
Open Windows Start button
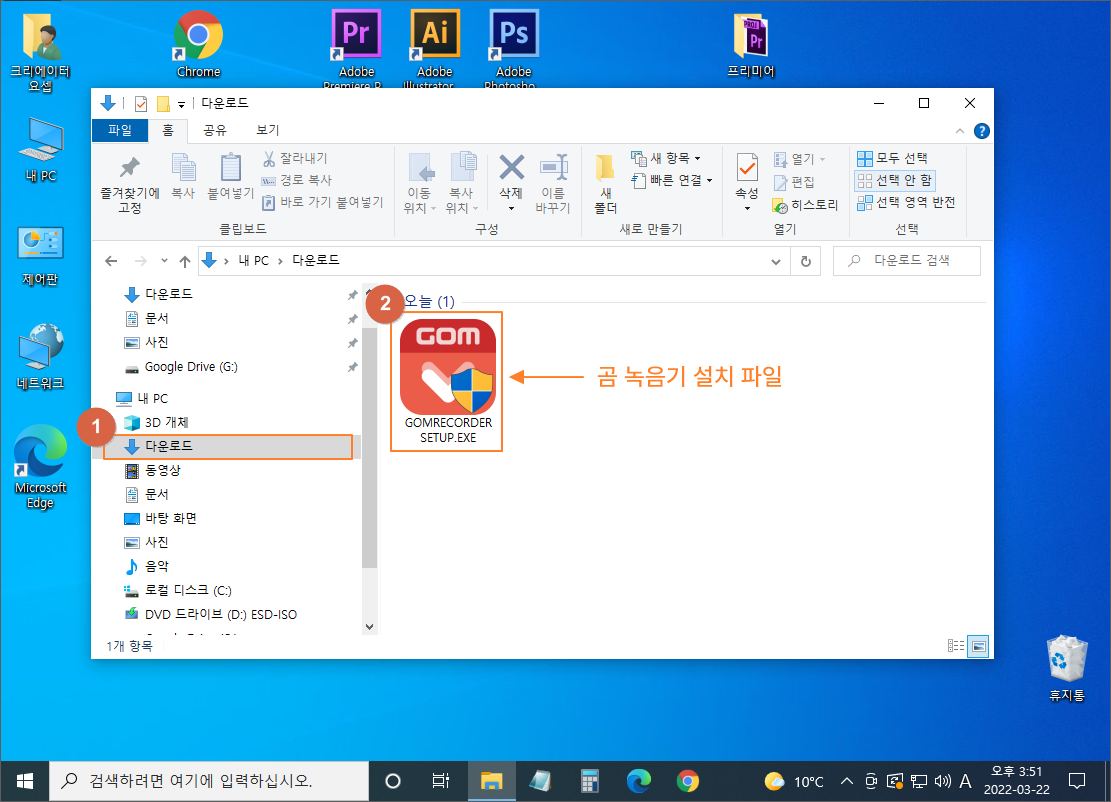pos(24,781)
